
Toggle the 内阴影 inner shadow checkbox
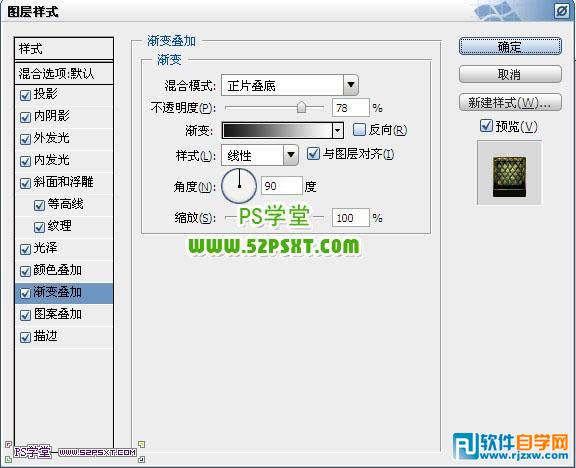25,118
